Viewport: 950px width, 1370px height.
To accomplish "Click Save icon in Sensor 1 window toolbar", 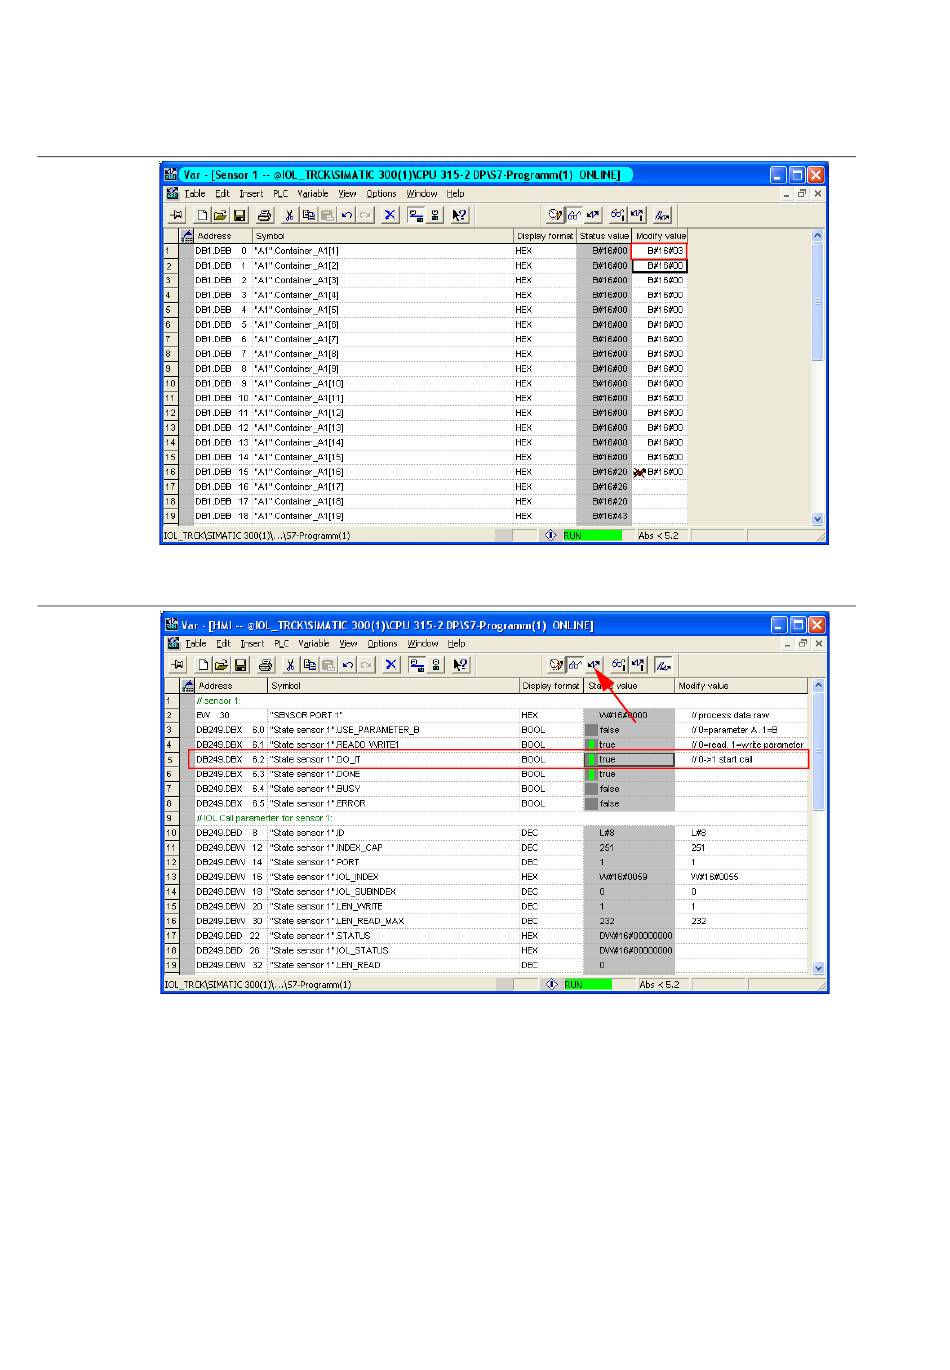I will (x=239, y=215).
